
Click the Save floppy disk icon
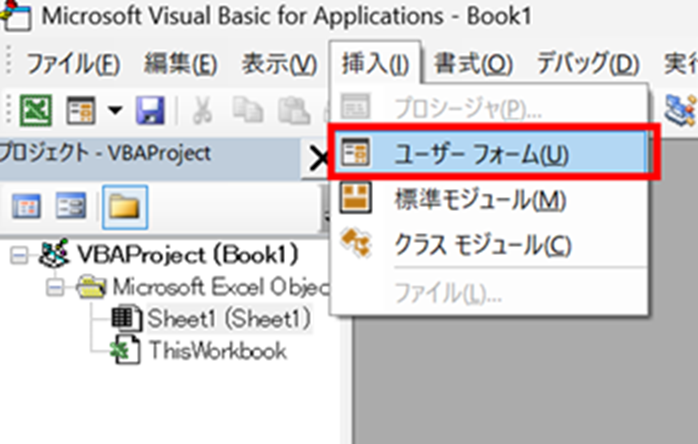coord(150,110)
